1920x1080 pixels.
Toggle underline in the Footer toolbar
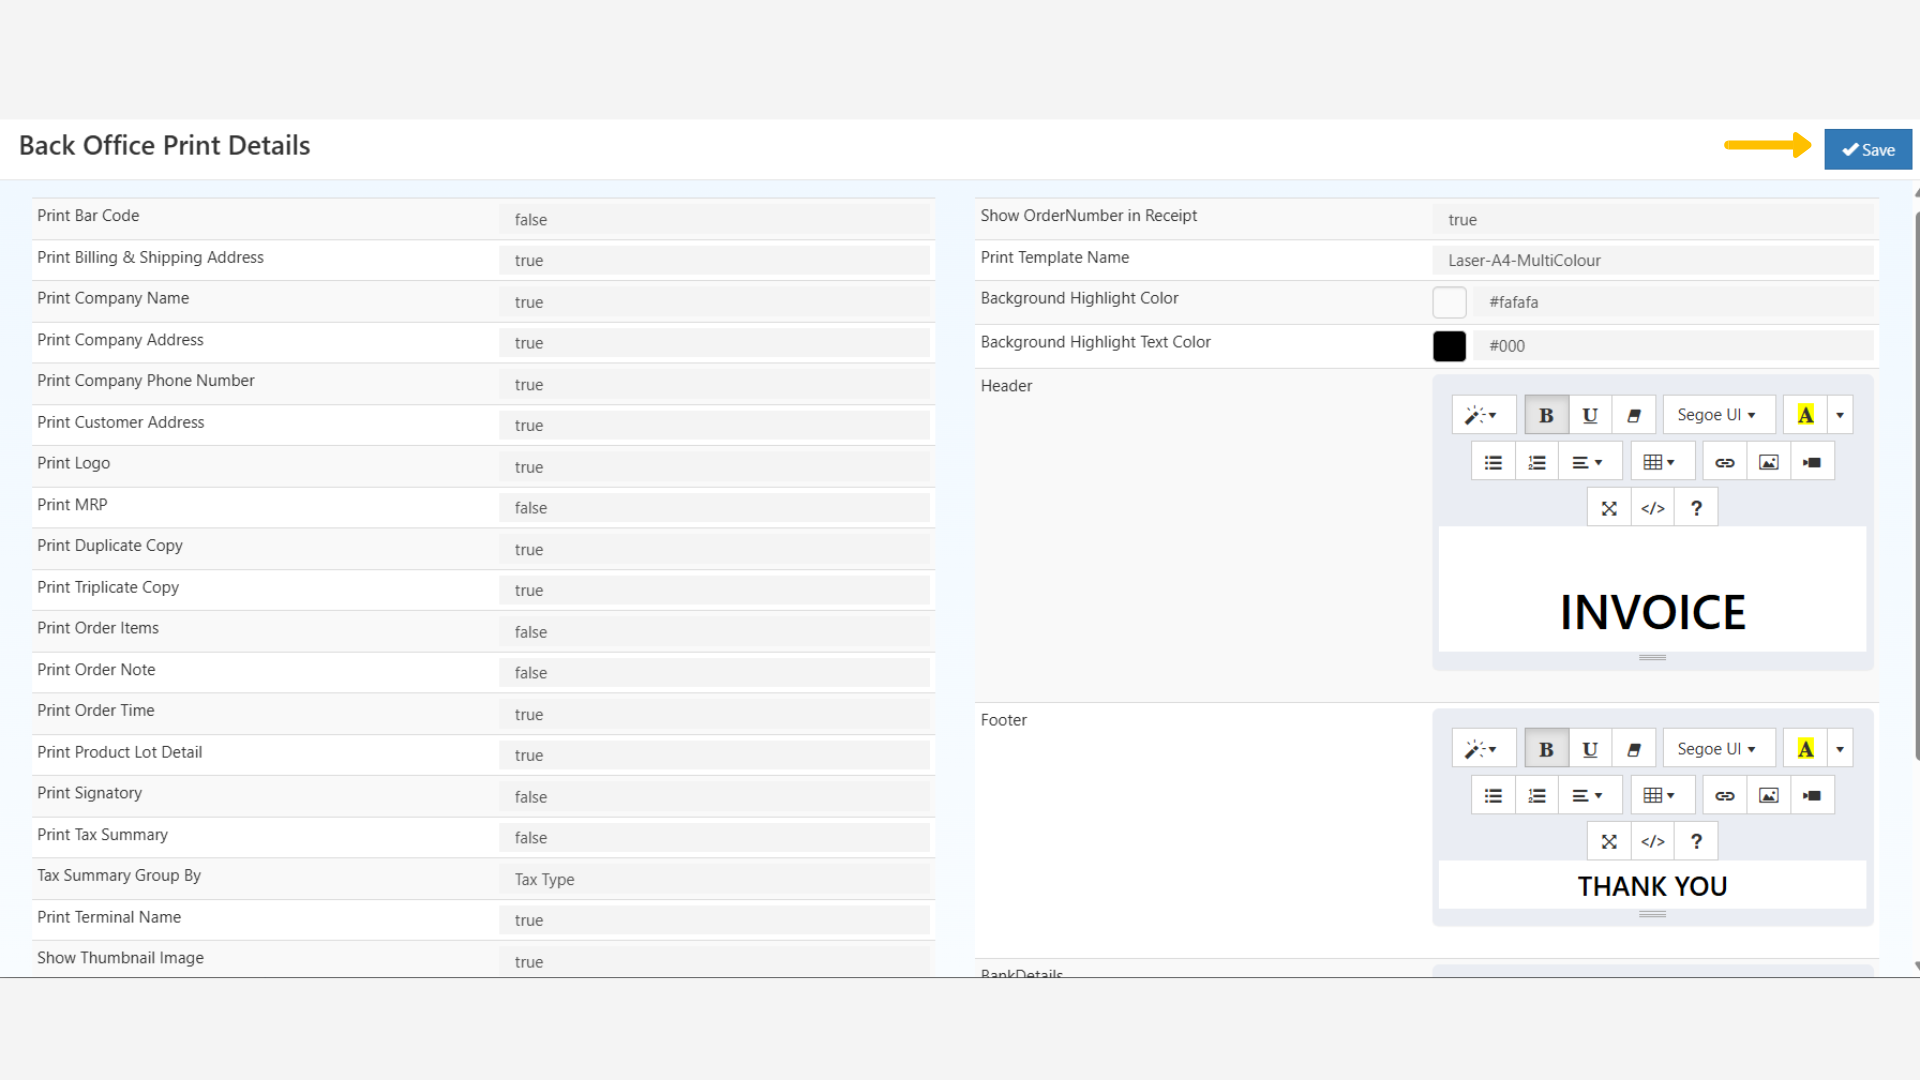(x=1589, y=747)
